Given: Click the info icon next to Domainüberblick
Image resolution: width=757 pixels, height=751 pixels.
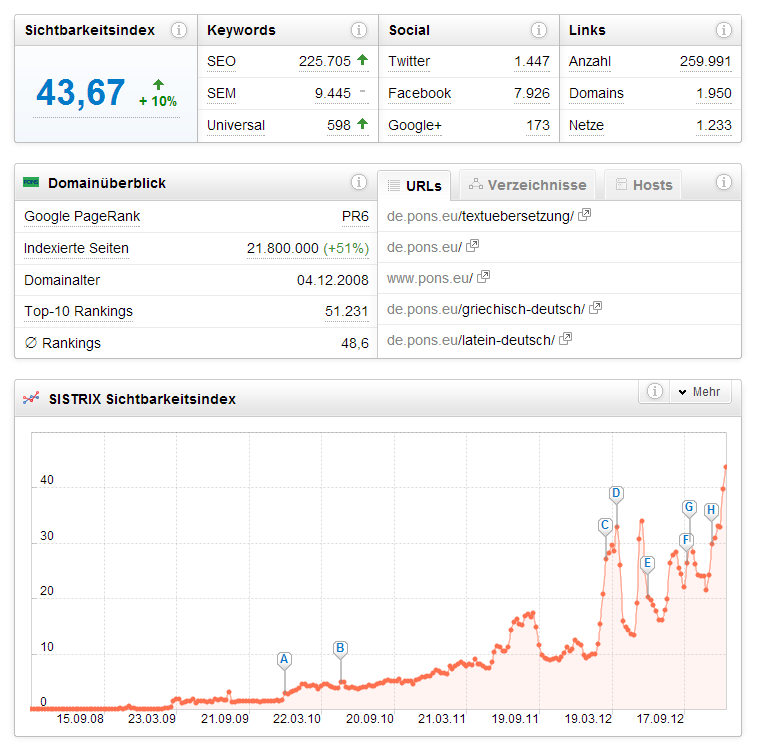Looking at the screenshot, I should tap(359, 183).
